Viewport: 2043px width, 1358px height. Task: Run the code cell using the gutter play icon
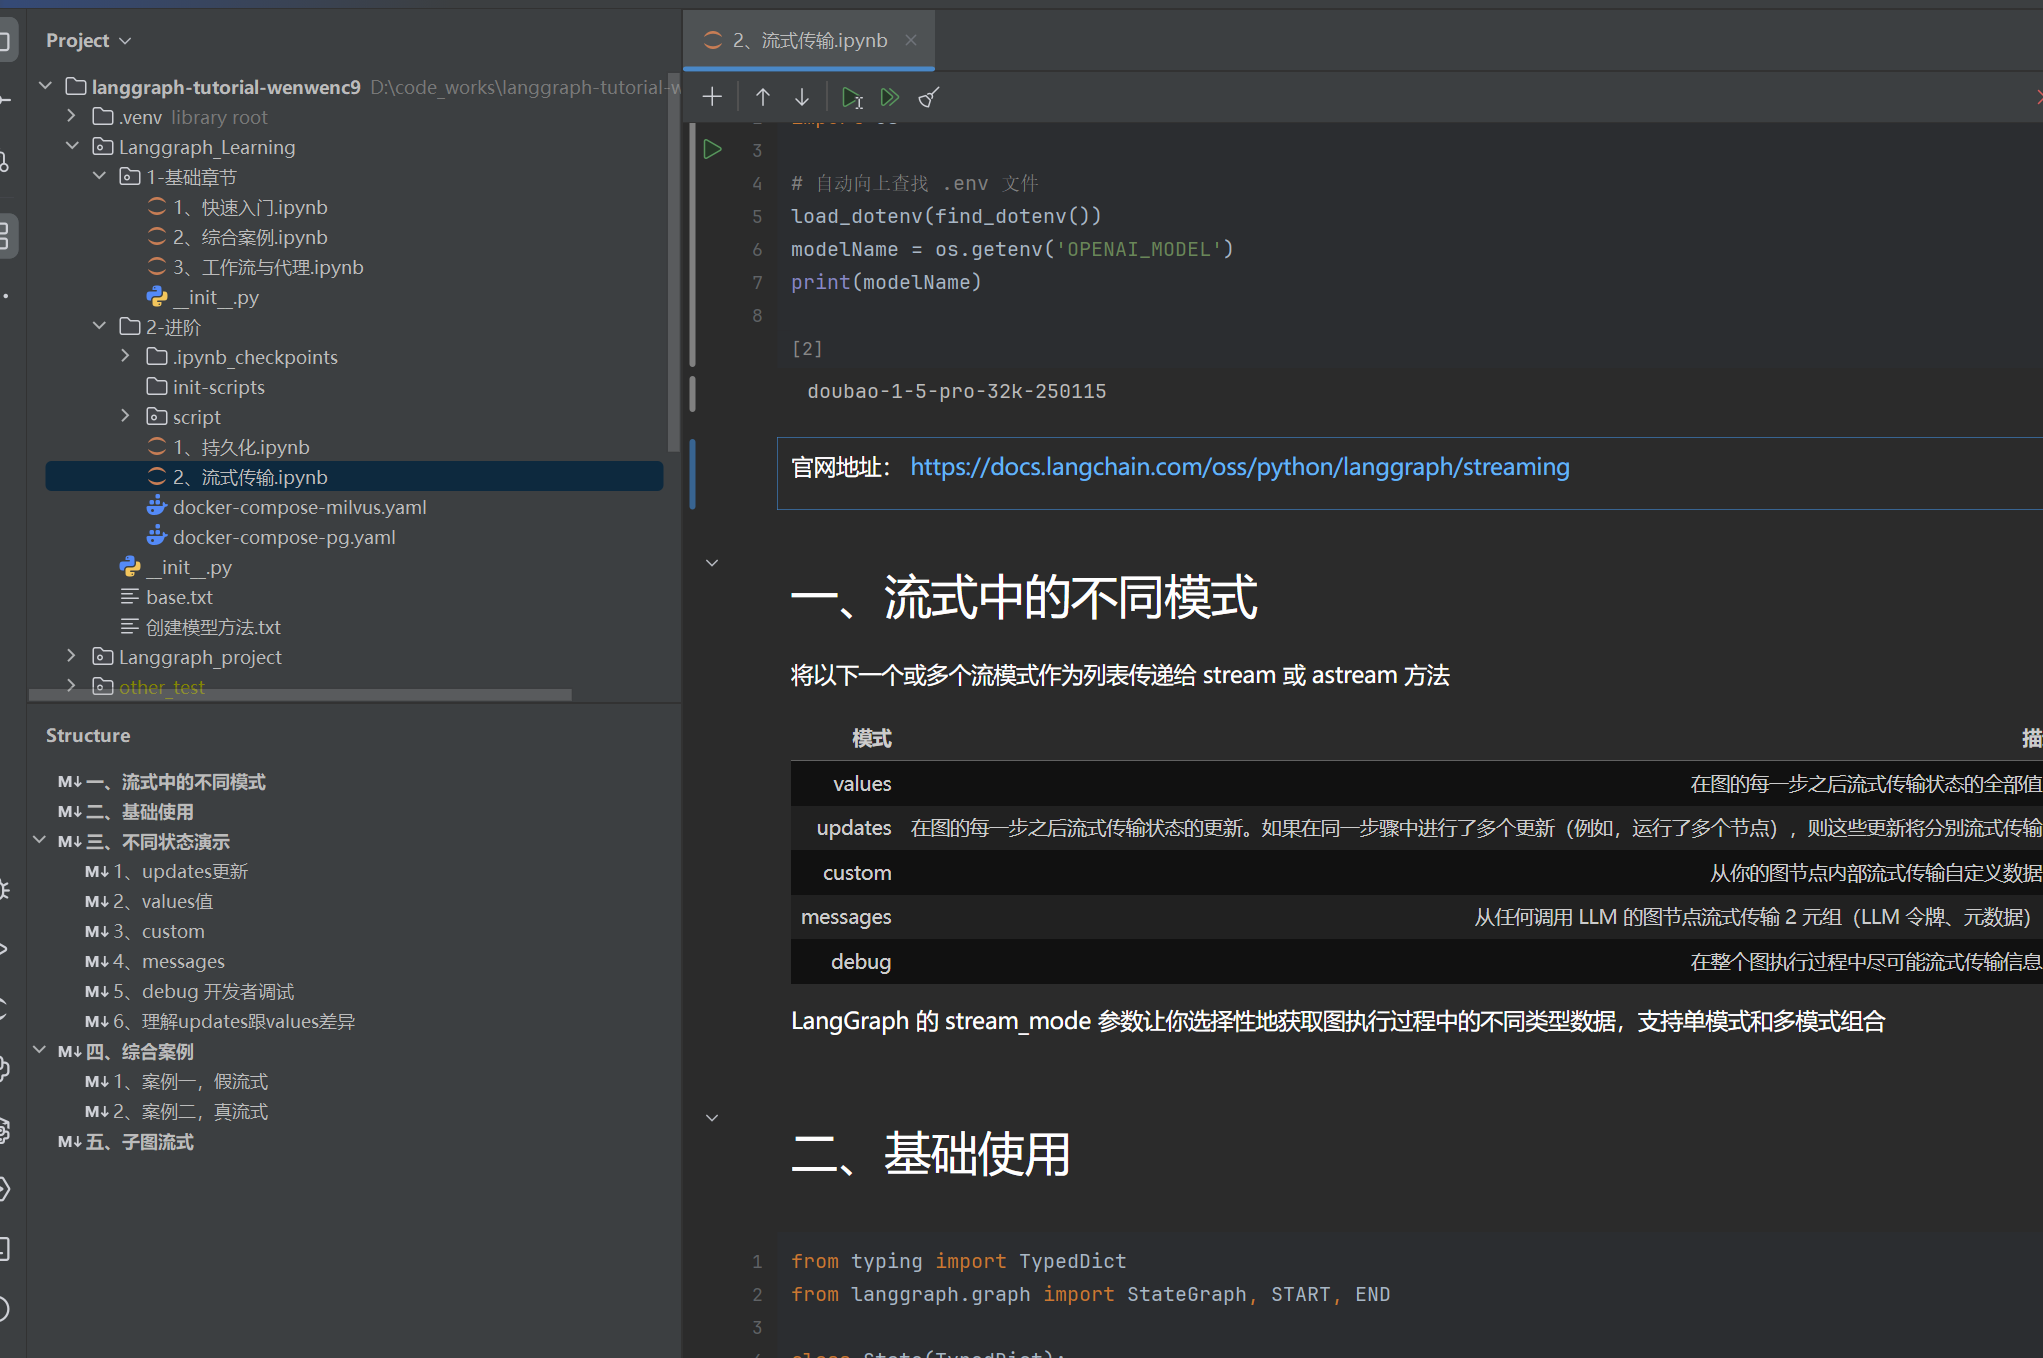coord(712,150)
